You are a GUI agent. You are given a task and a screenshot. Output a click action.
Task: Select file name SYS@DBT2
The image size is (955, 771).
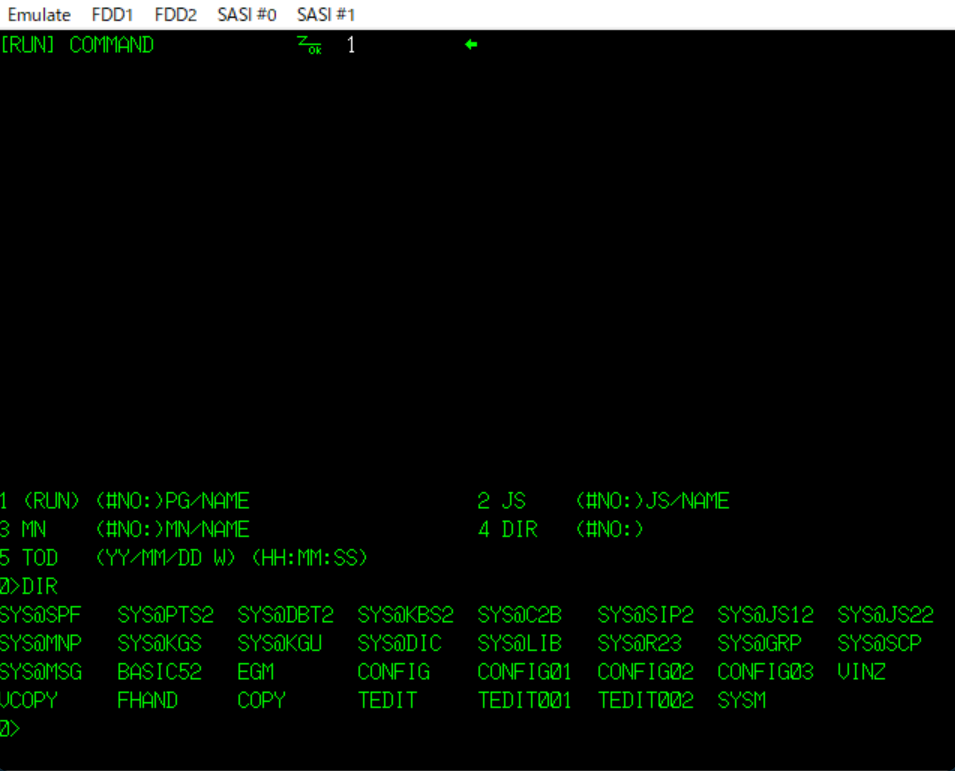click(286, 615)
